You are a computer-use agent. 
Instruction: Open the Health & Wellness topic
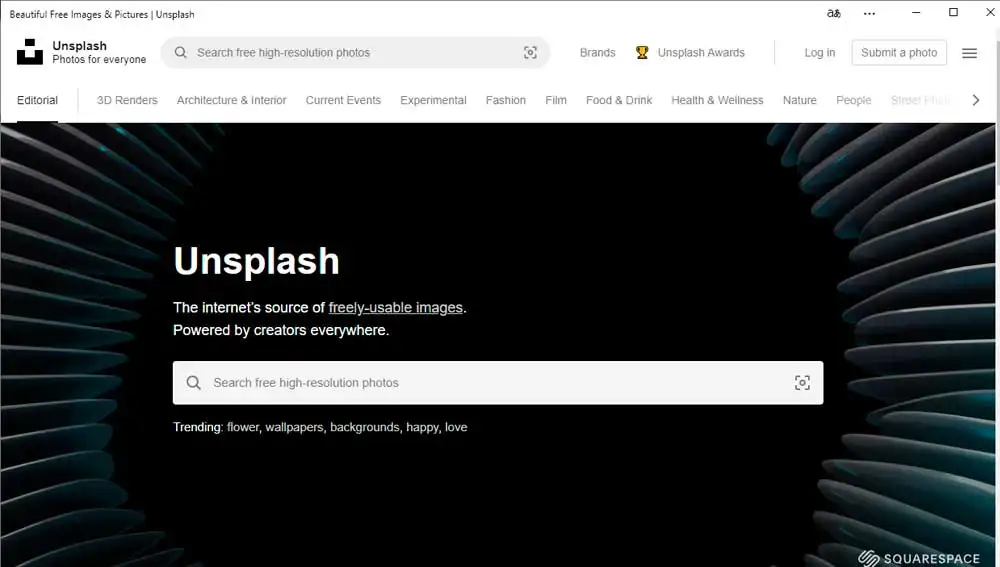(x=717, y=100)
